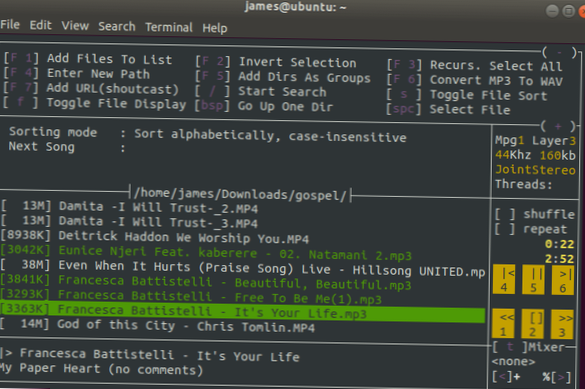585x389 pixels.
Task: Toggle the shuffle checkbox
Action: (505, 214)
